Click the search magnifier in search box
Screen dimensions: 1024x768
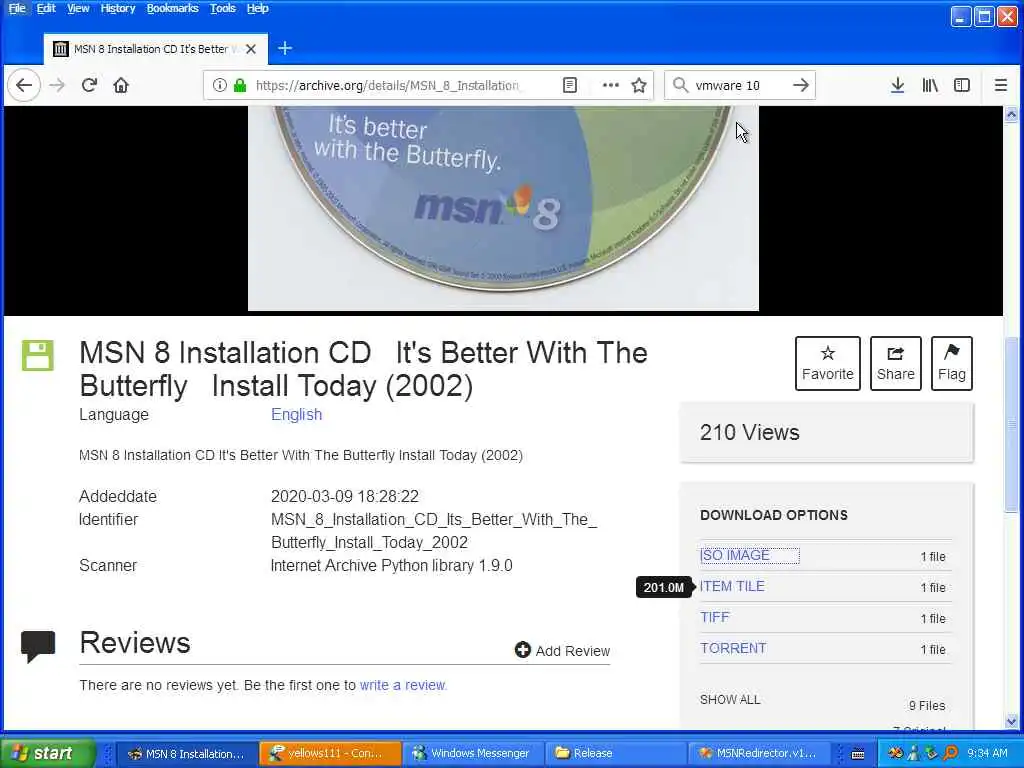tap(680, 85)
